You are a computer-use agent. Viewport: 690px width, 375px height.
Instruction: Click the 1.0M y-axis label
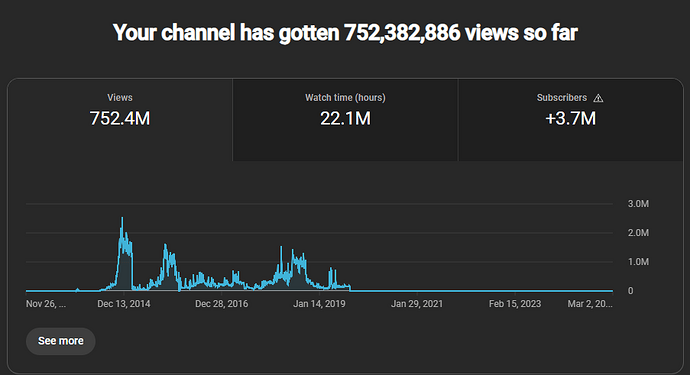[638, 262]
